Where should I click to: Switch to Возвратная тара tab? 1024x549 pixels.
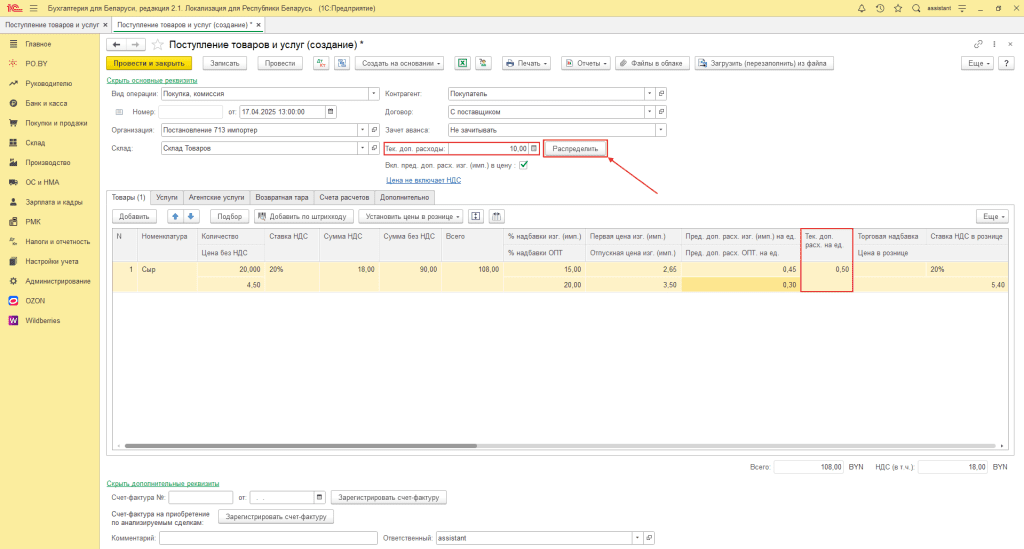pos(281,197)
